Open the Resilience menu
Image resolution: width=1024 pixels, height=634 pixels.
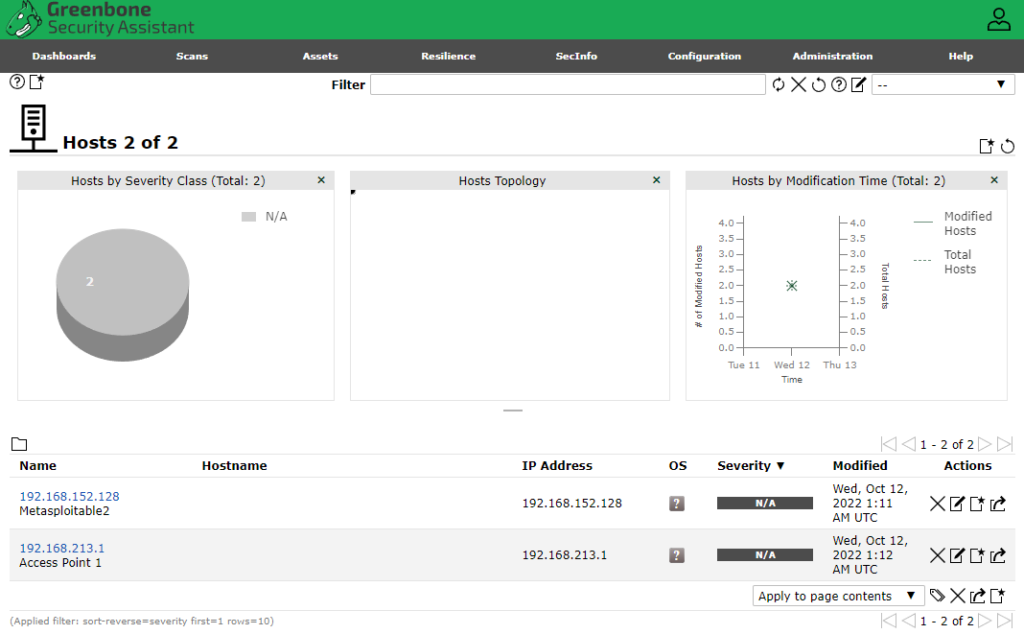point(448,56)
